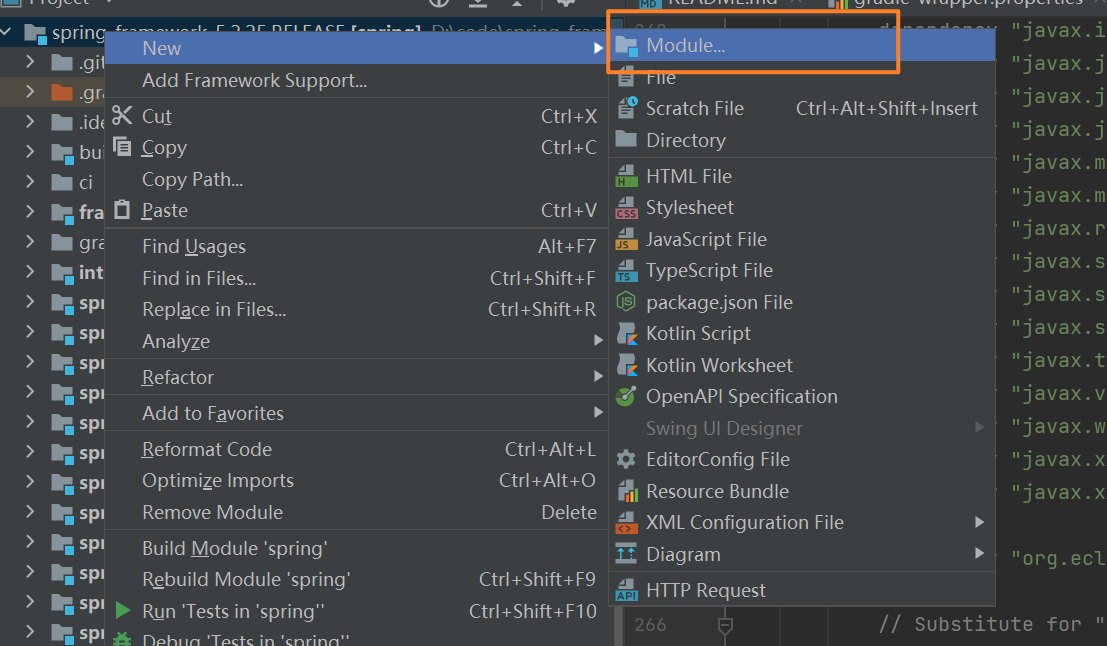Click the EditorConfig File gear icon

[627, 460]
